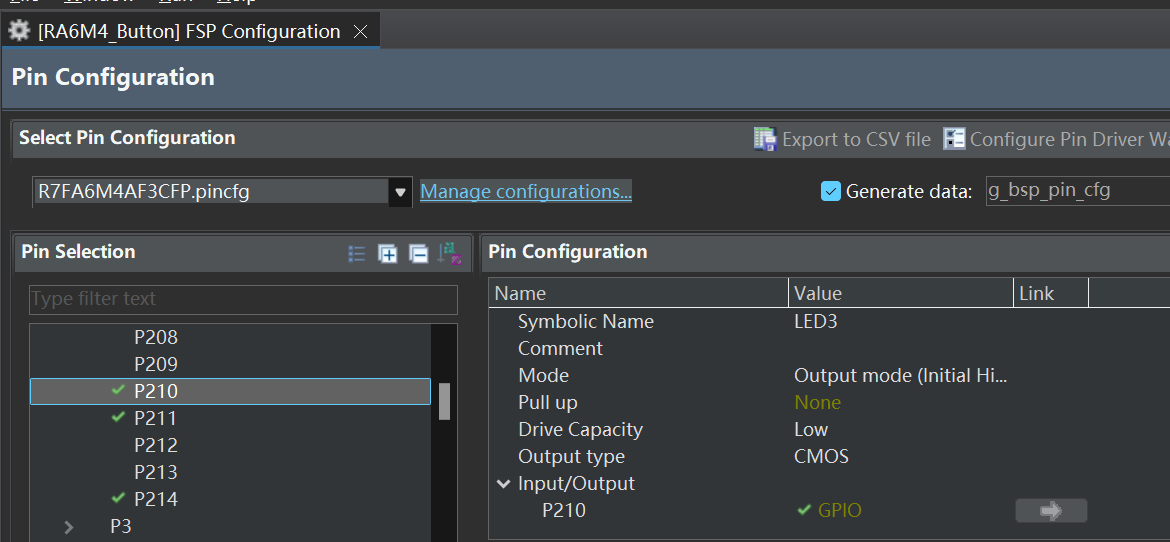Open Manage configurations link

coord(526,192)
